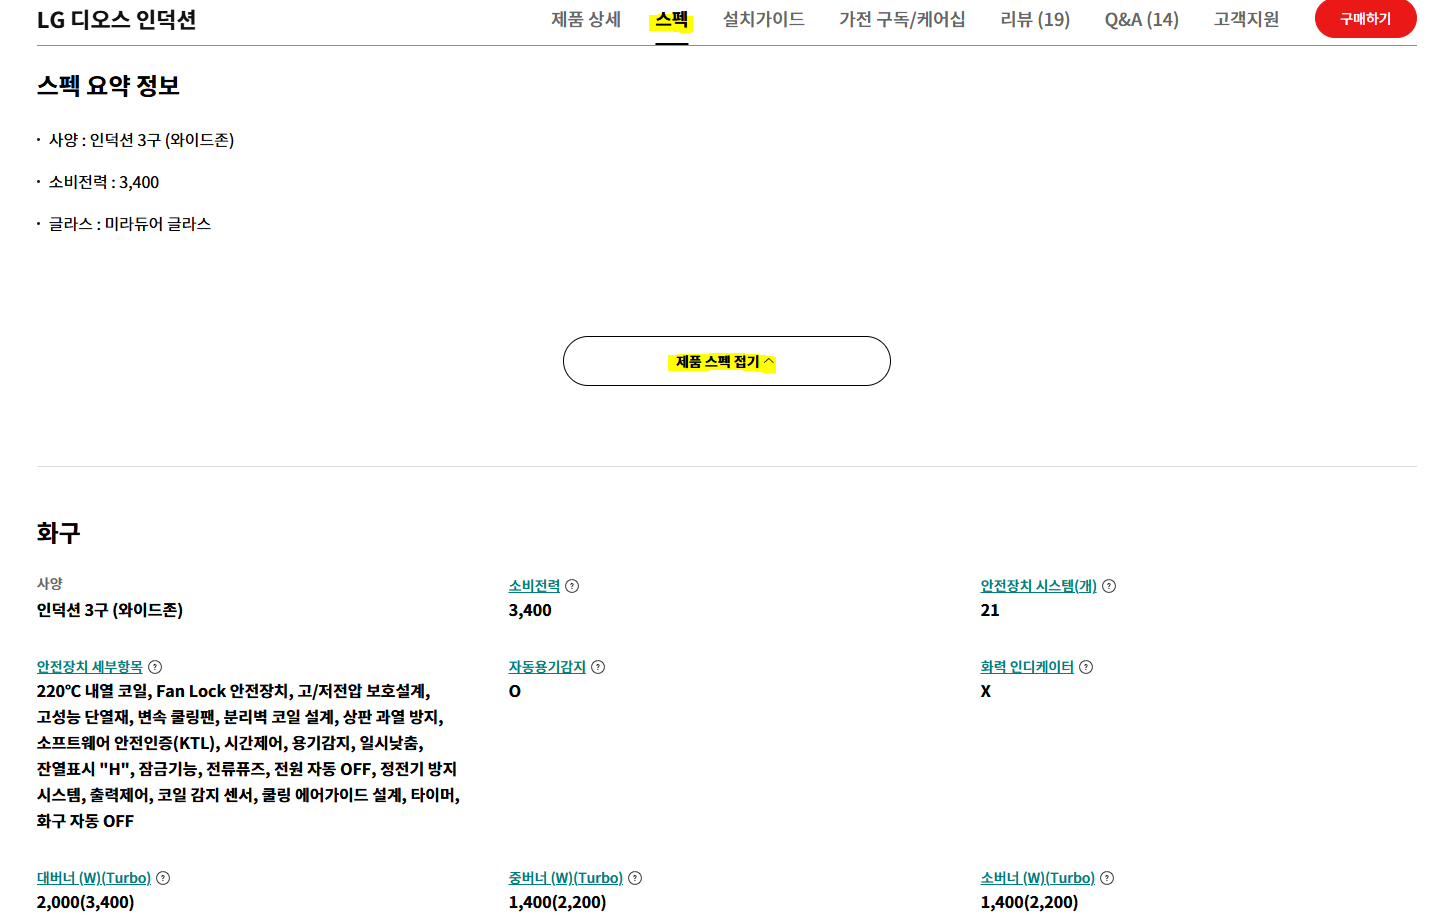Open the 안전장치 세부항목 term link
Image resolution: width=1444 pixels, height=919 pixels.
(x=90, y=667)
